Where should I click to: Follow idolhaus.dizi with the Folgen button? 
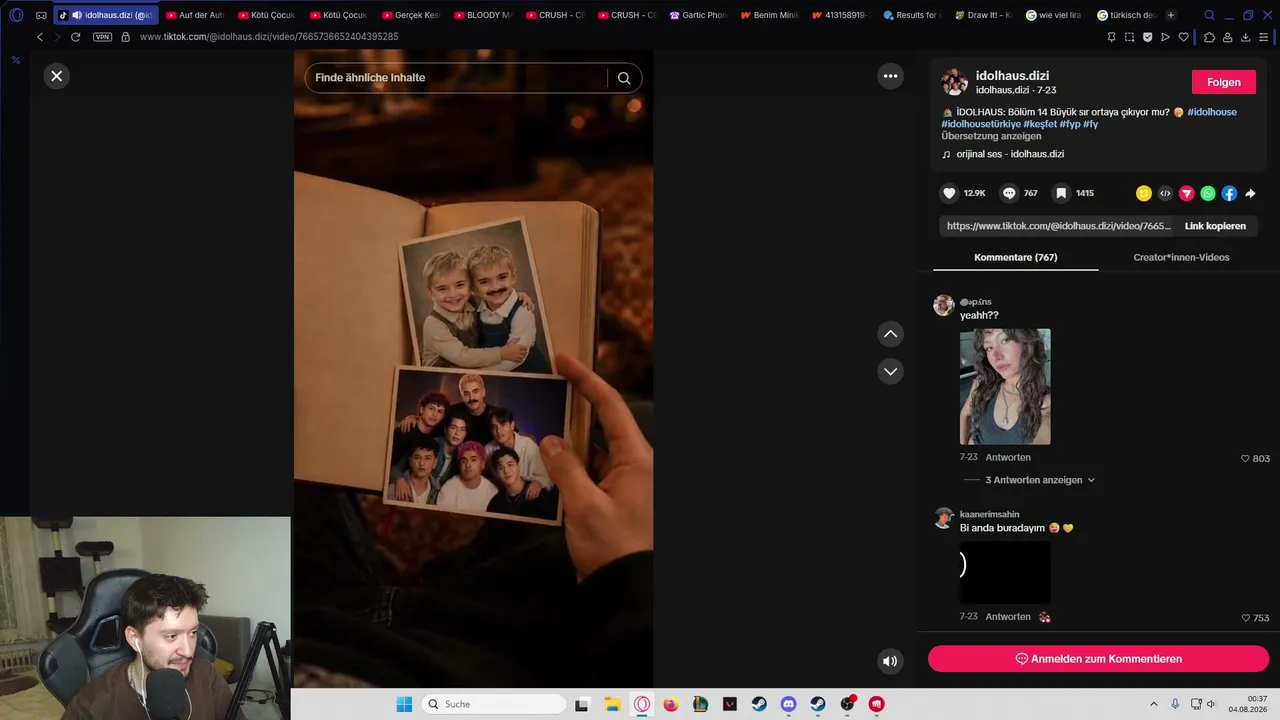1223,82
